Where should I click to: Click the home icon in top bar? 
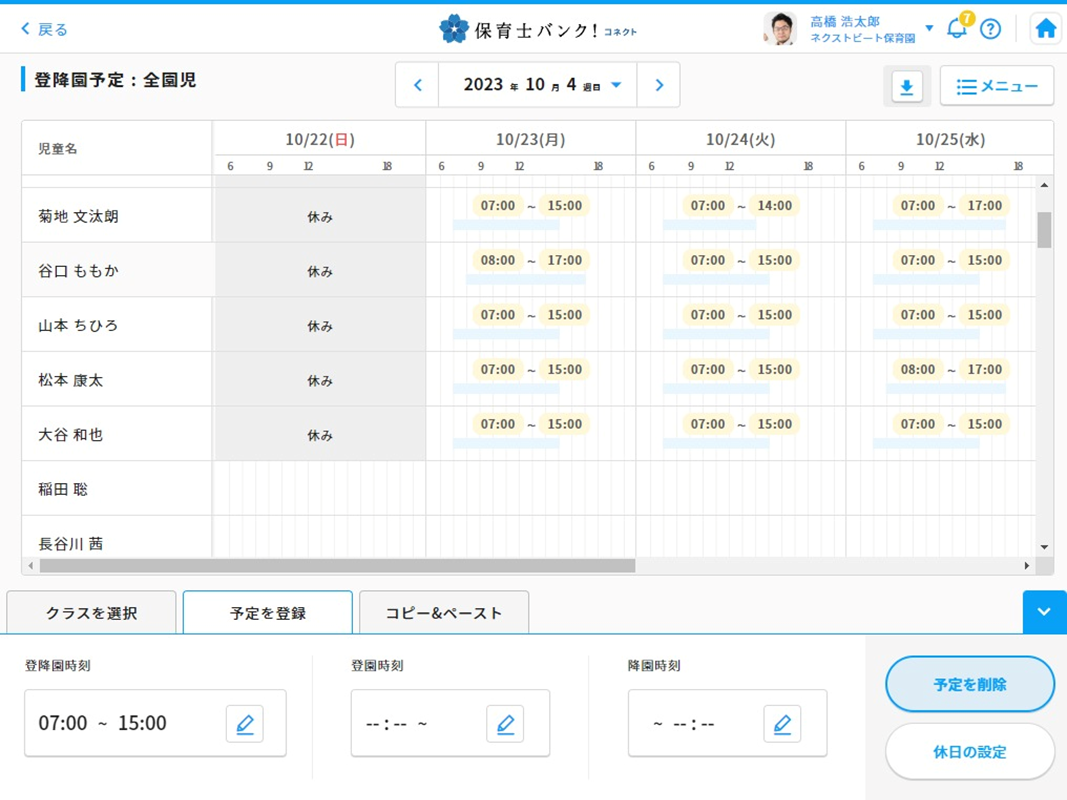pyautogui.click(x=1045, y=29)
